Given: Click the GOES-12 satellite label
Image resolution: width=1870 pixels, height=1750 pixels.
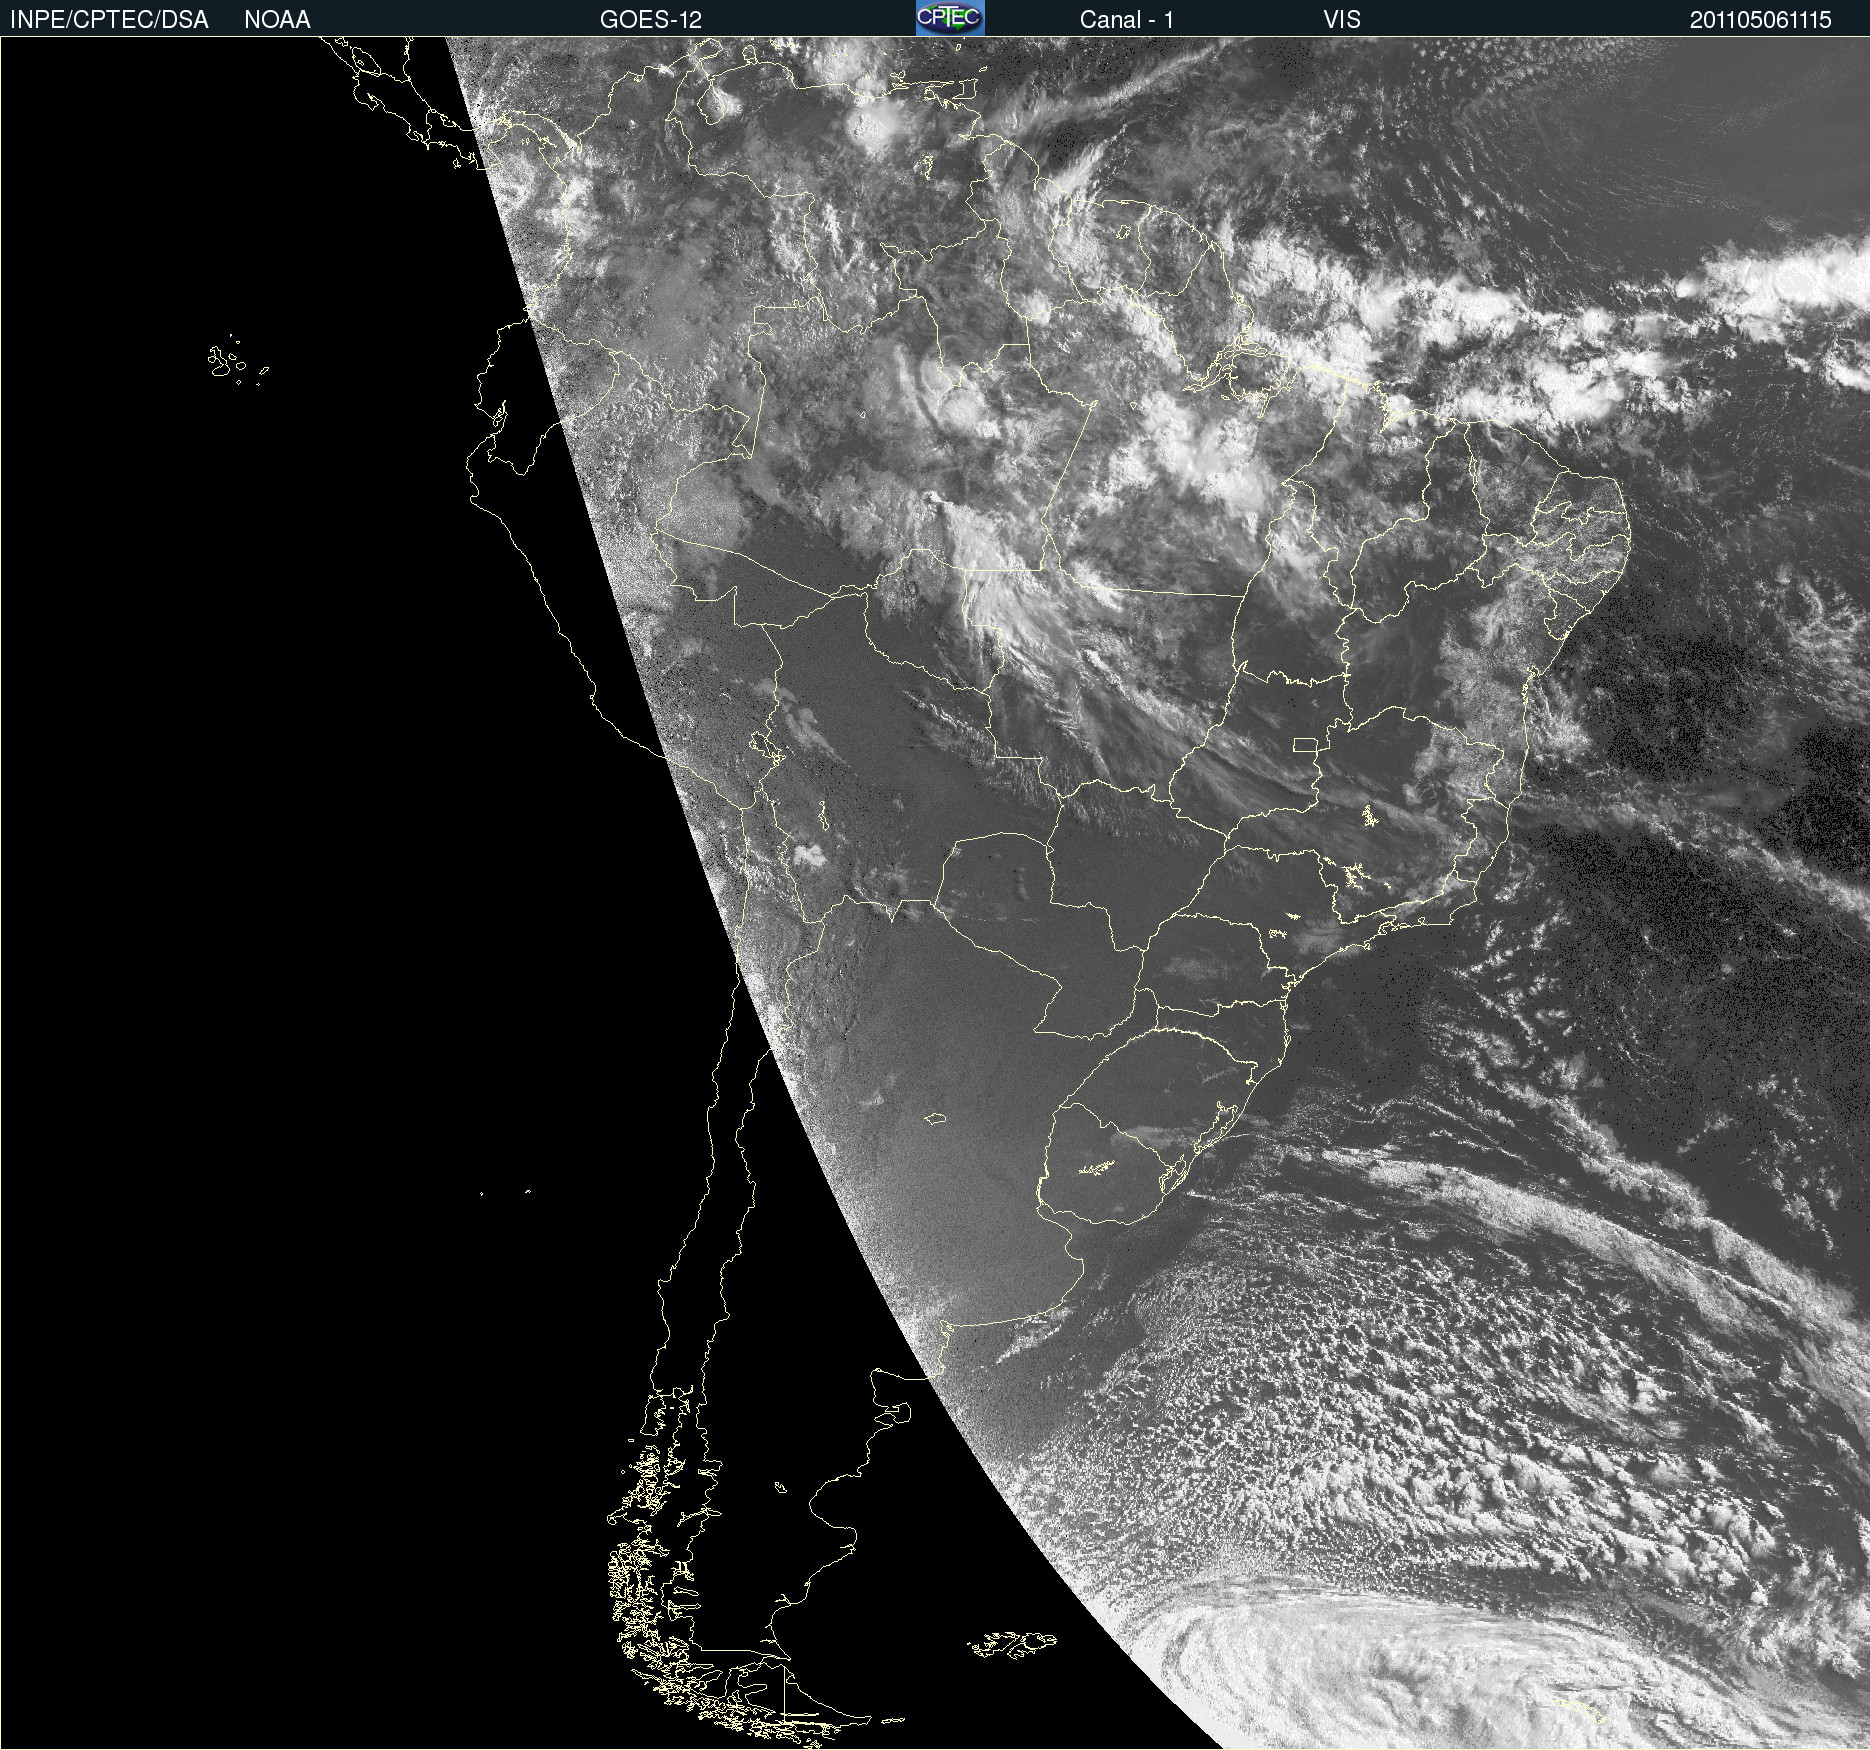Looking at the screenshot, I should pos(651,20).
